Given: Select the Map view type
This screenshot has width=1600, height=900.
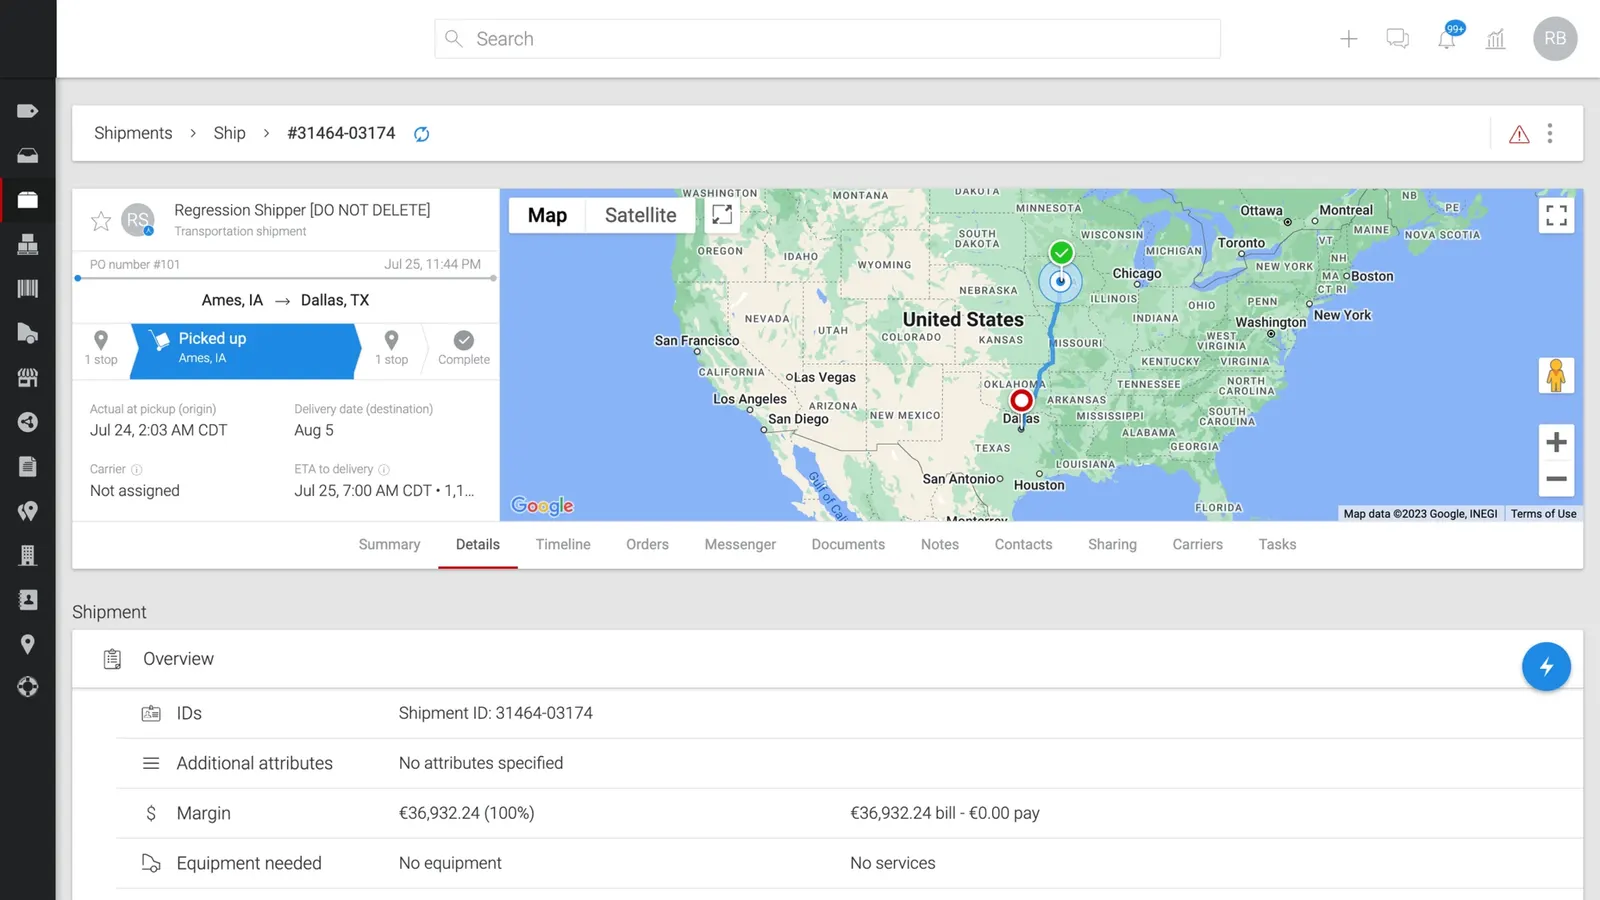Looking at the screenshot, I should click(x=547, y=215).
